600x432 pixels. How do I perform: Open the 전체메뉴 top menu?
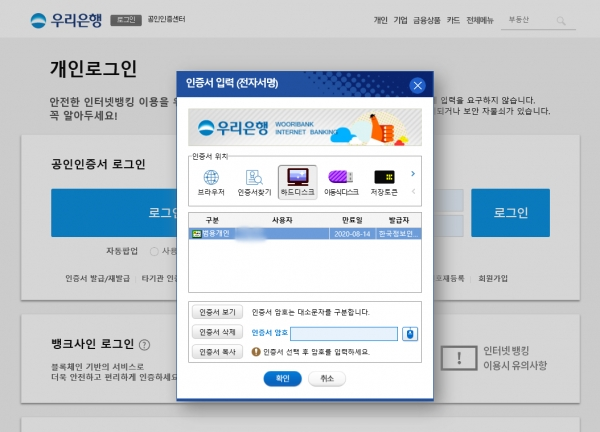(480, 20)
